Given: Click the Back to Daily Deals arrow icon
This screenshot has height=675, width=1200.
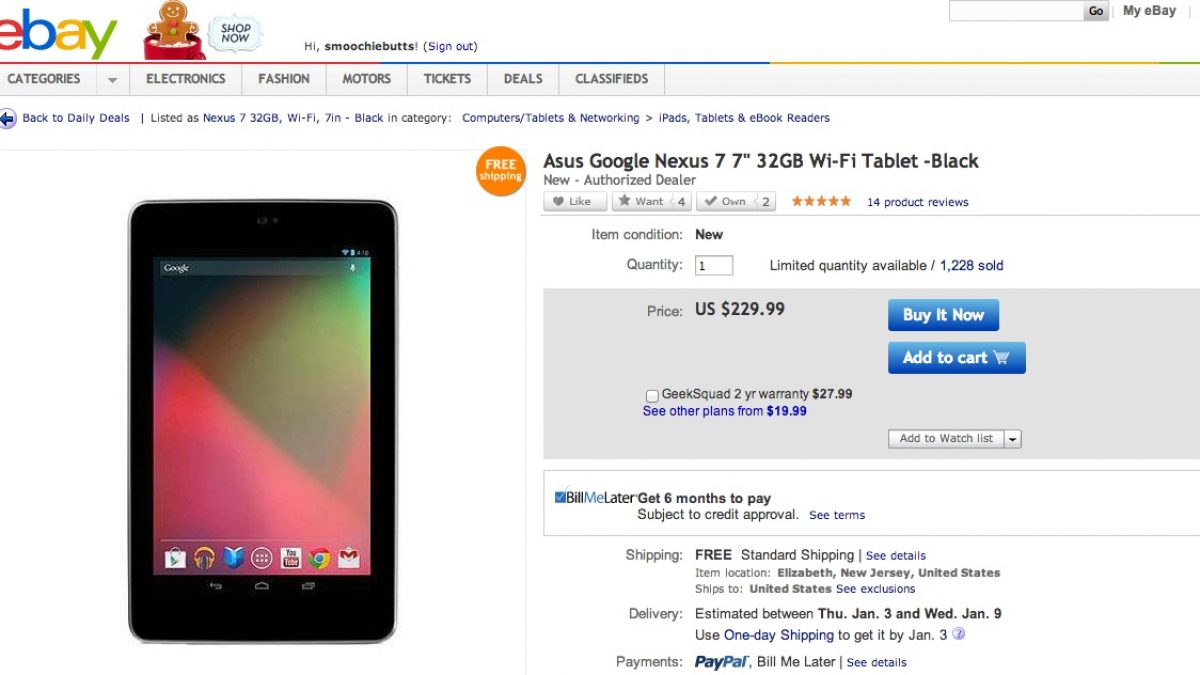Looking at the screenshot, I should (8, 119).
